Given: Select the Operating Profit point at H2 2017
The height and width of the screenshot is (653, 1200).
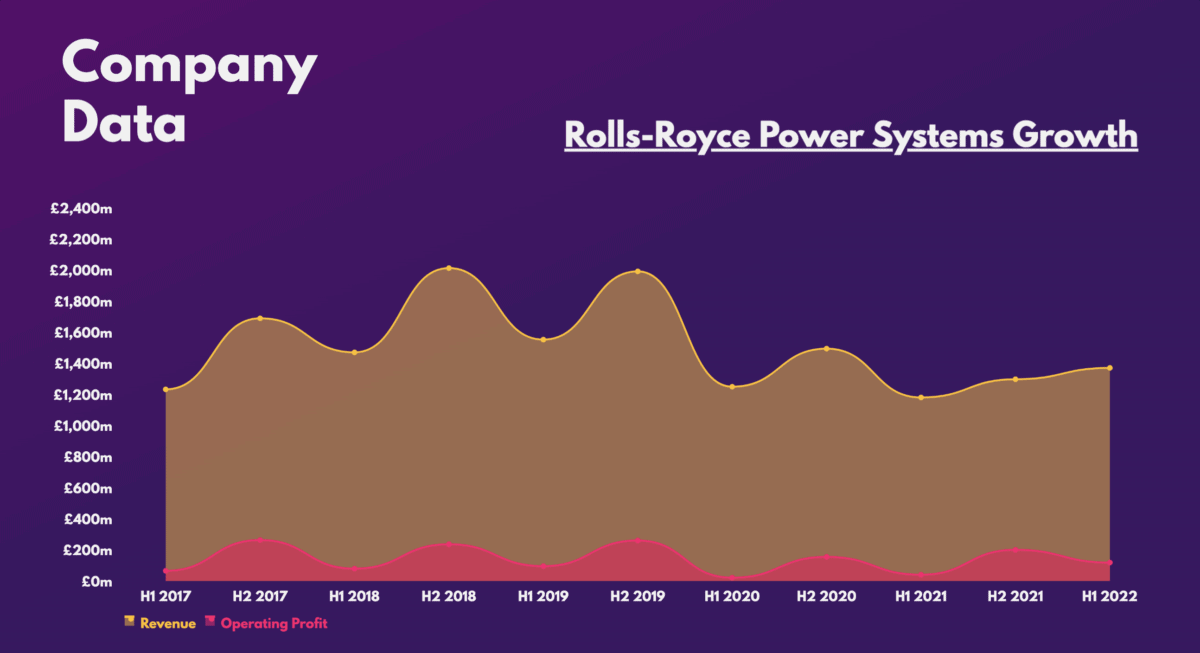Looking at the screenshot, I should (x=261, y=540).
